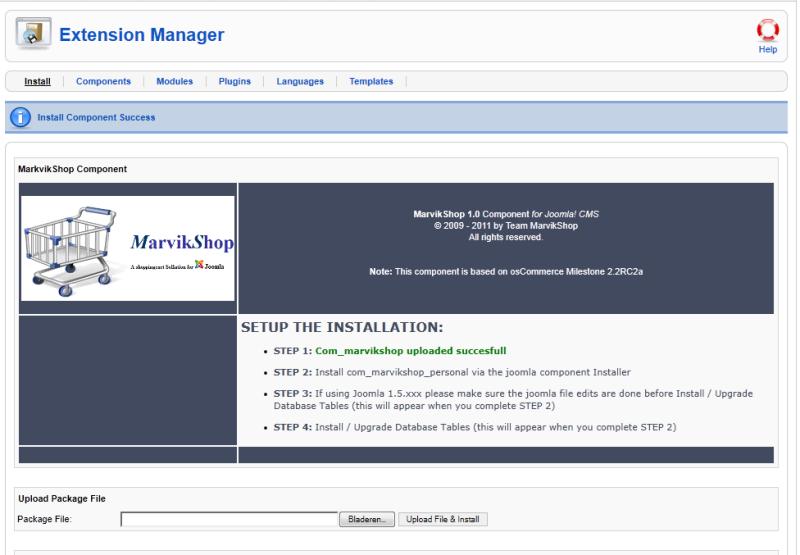The width and height of the screenshot is (800, 555).
Task: Click the SETUP THE INSTALLATION heading
Action: (342, 327)
